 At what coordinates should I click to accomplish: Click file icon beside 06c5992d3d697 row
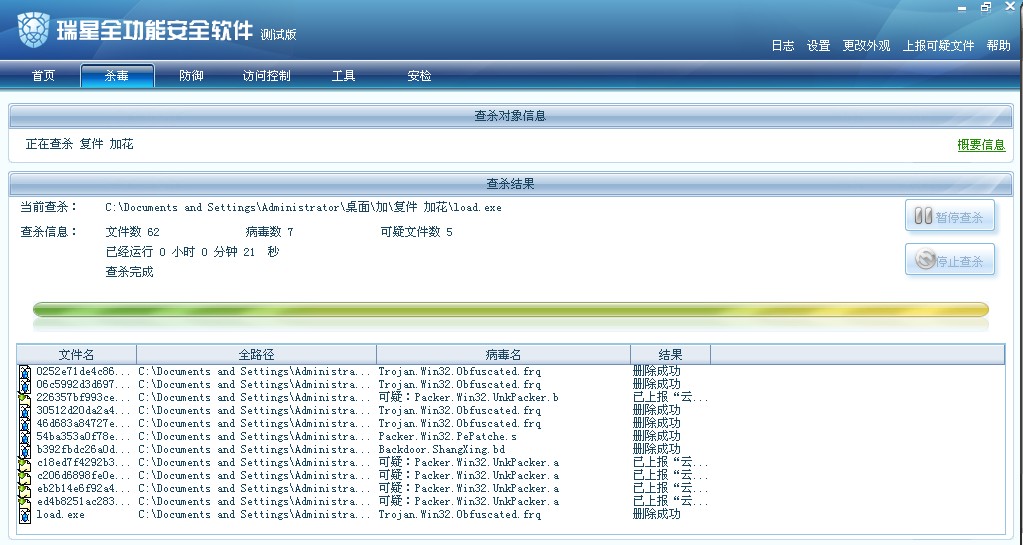click(x=25, y=385)
